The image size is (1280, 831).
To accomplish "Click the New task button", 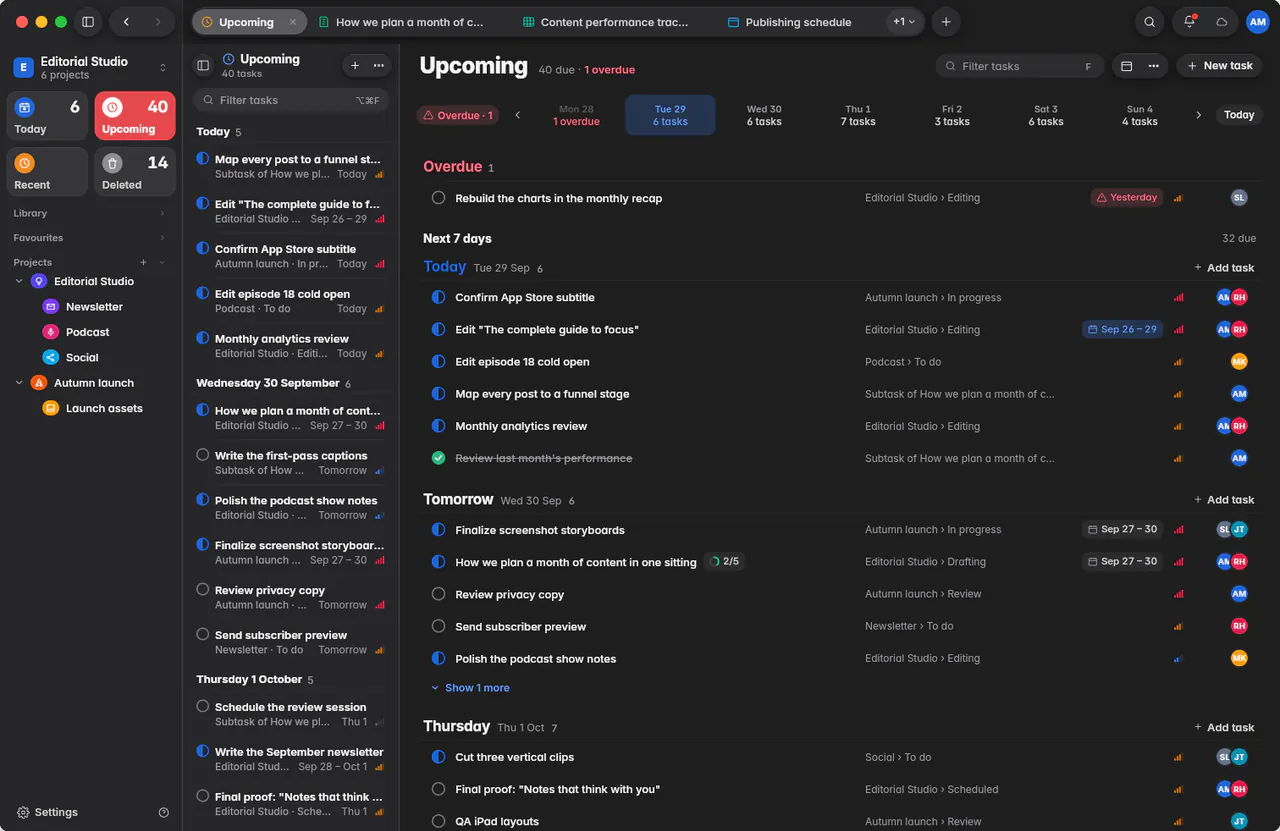I will [1218, 66].
